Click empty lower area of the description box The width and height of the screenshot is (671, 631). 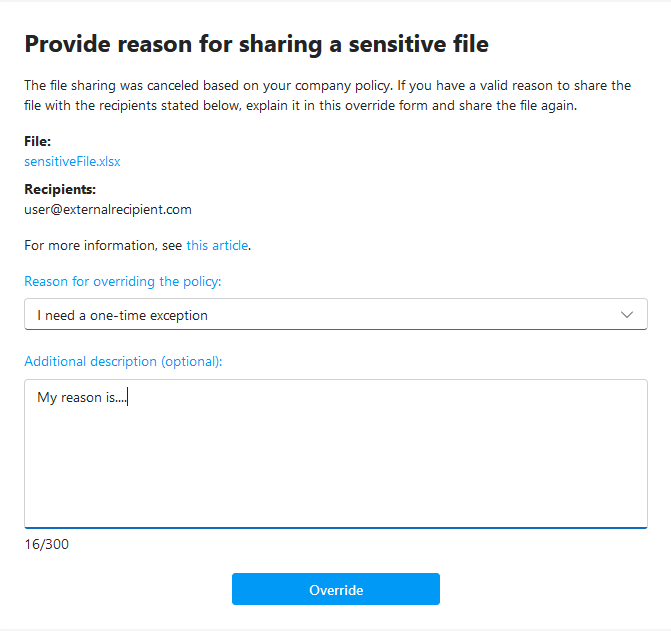coord(335,480)
